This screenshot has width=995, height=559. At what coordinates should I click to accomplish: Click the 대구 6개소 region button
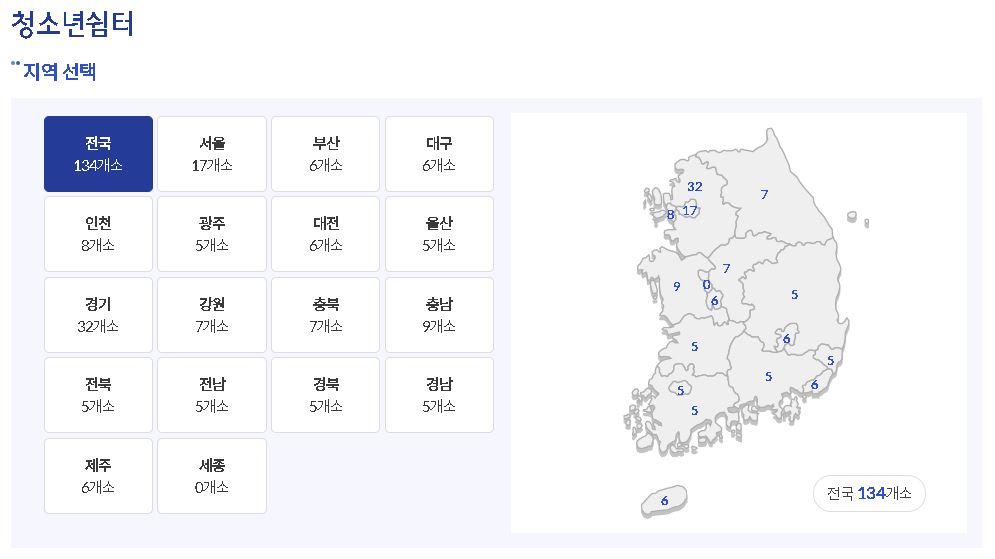[439, 154]
